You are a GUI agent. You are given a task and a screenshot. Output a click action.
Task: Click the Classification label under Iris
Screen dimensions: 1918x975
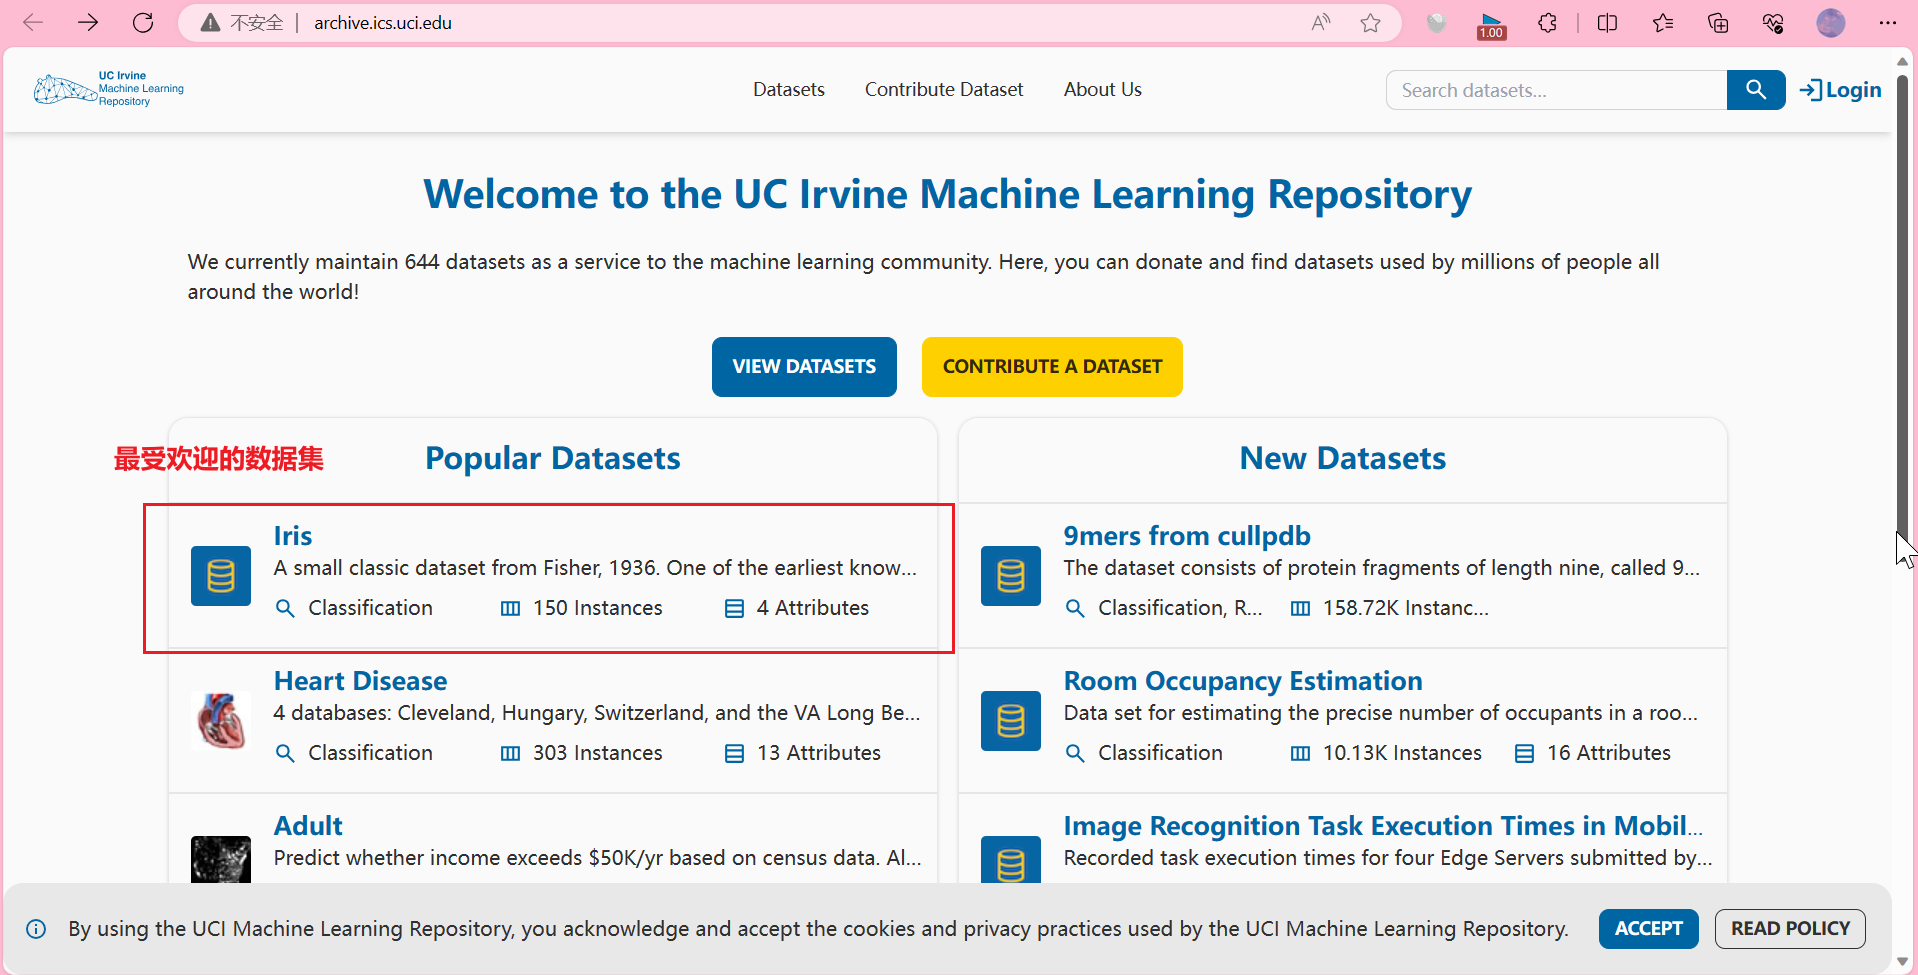coord(370,608)
